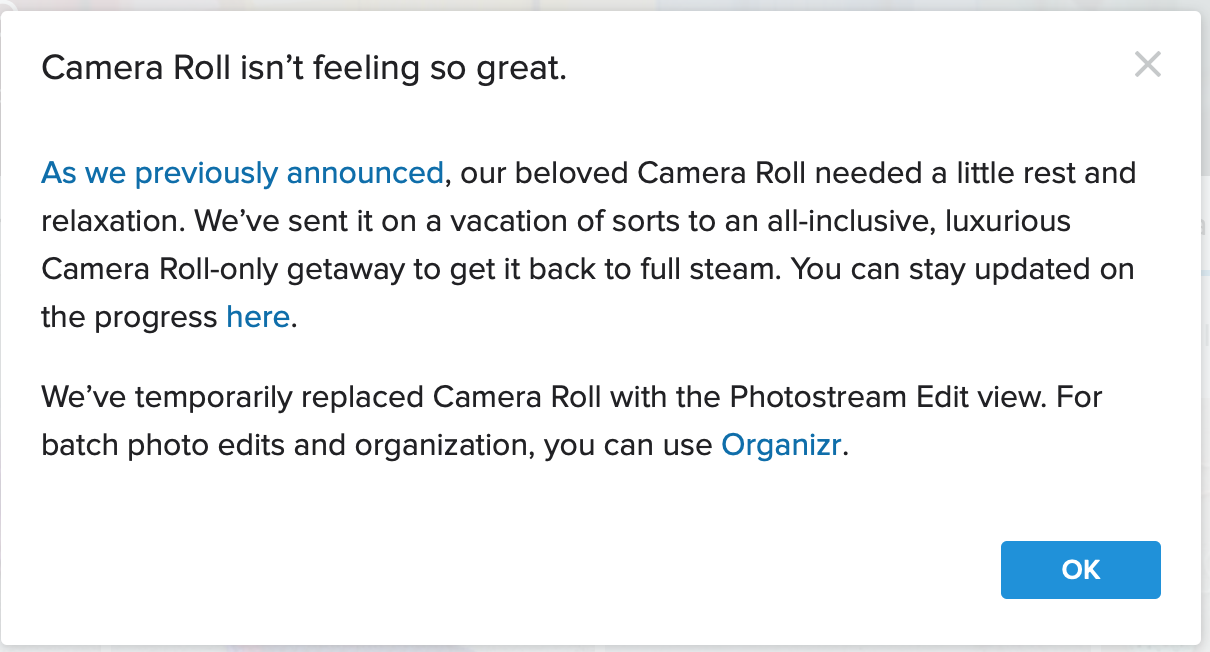The image size is (1210, 652).
Task: Open the "As we previously announced" link
Action: [242, 173]
